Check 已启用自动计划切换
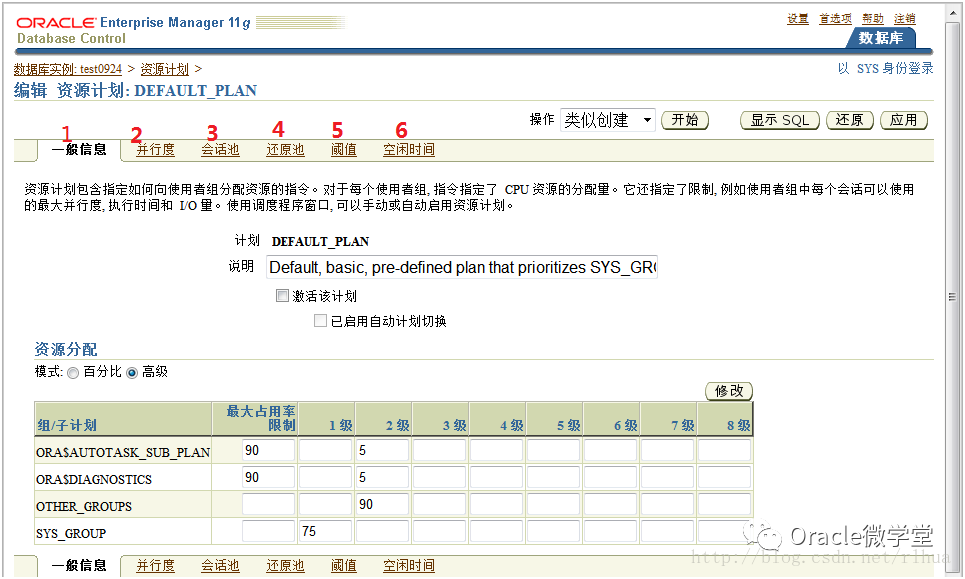 click(320, 319)
